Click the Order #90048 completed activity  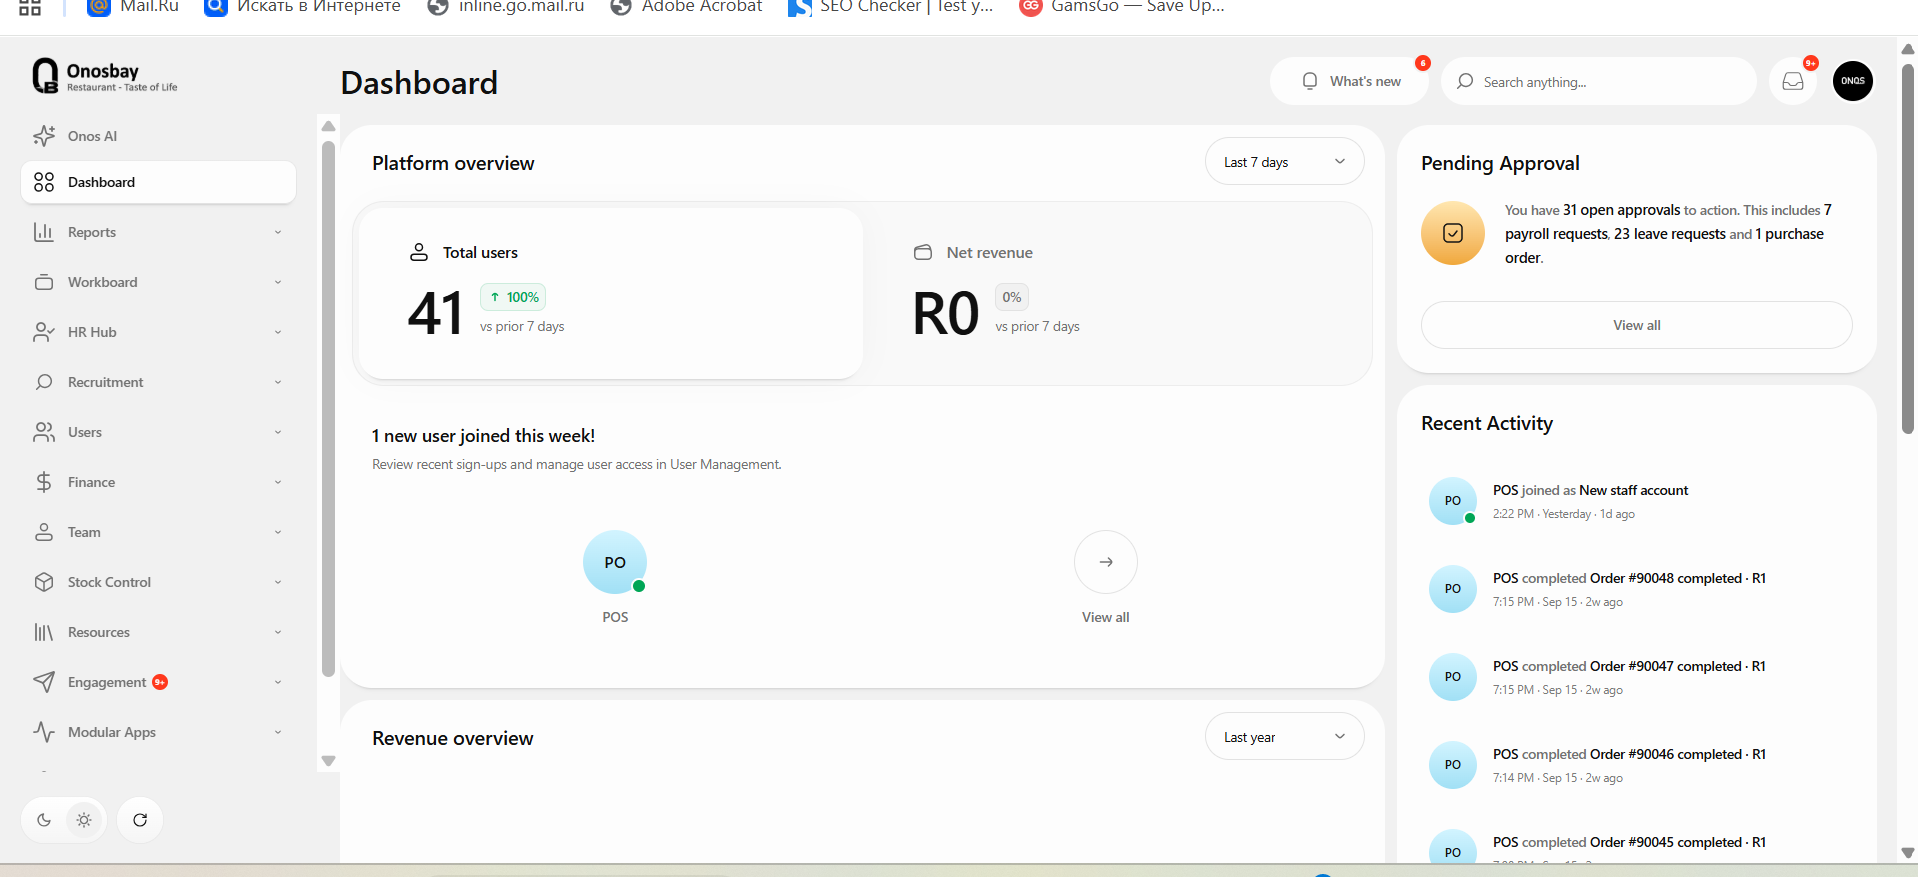pyautogui.click(x=1636, y=589)
